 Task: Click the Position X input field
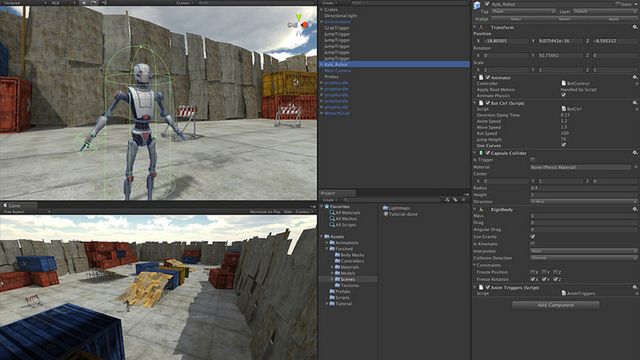[506, 41]
